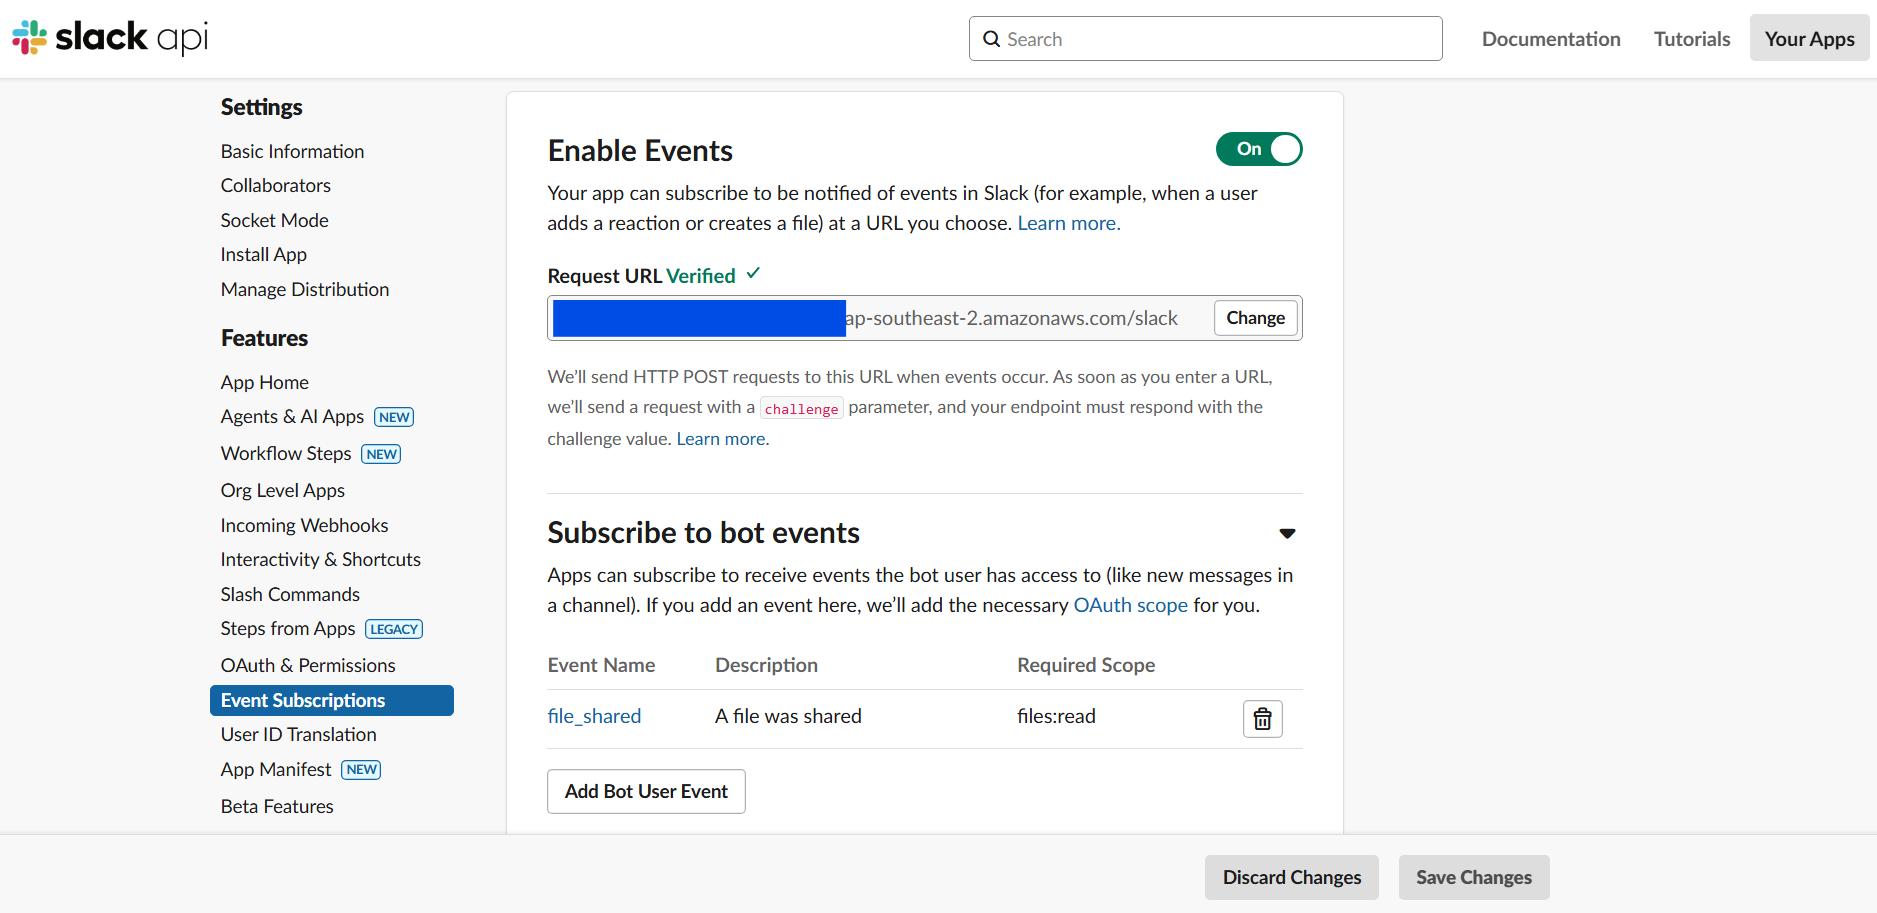The width and height of the screenshot is (1877, 913).
Task: Open the Documentation menu item
Action: (1551, 38)
